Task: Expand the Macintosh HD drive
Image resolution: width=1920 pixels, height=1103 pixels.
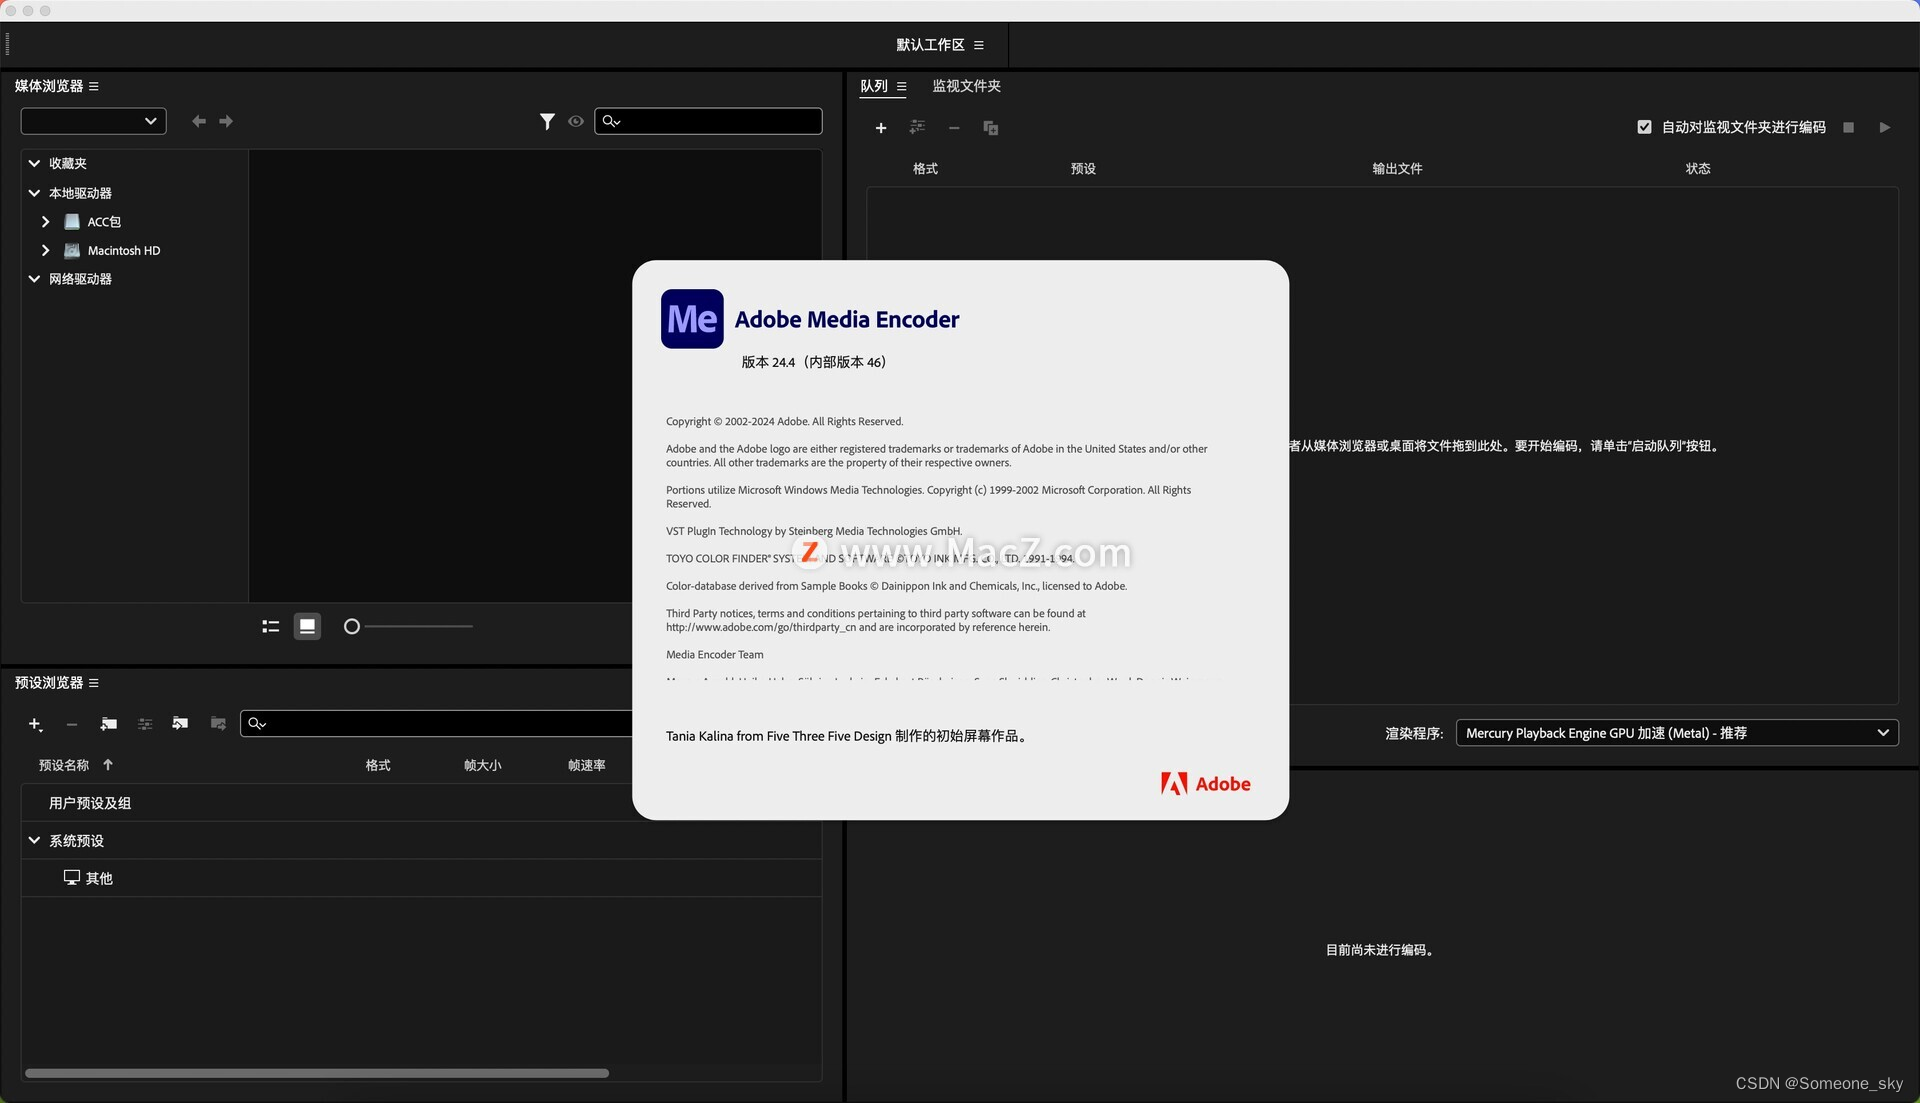Action: click(x=46, y=251)
